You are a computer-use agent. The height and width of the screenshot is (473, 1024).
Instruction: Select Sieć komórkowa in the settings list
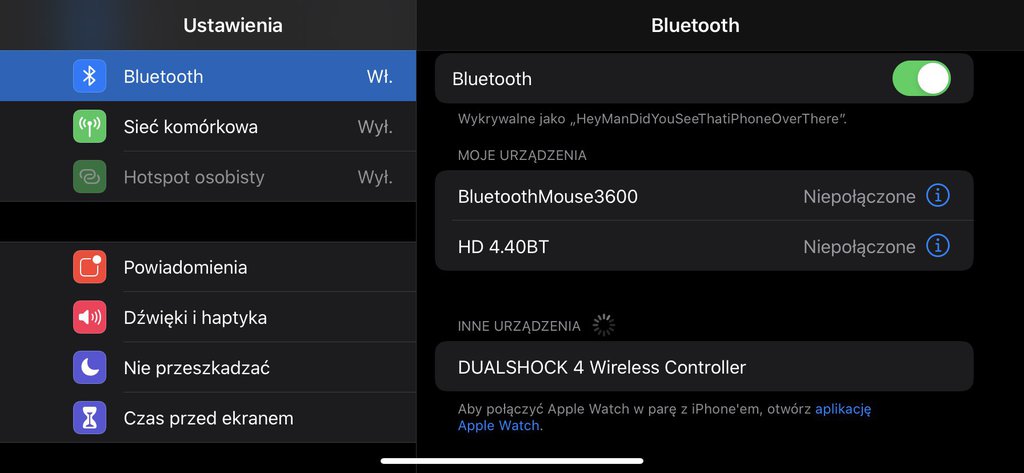[x=208, y=126]
